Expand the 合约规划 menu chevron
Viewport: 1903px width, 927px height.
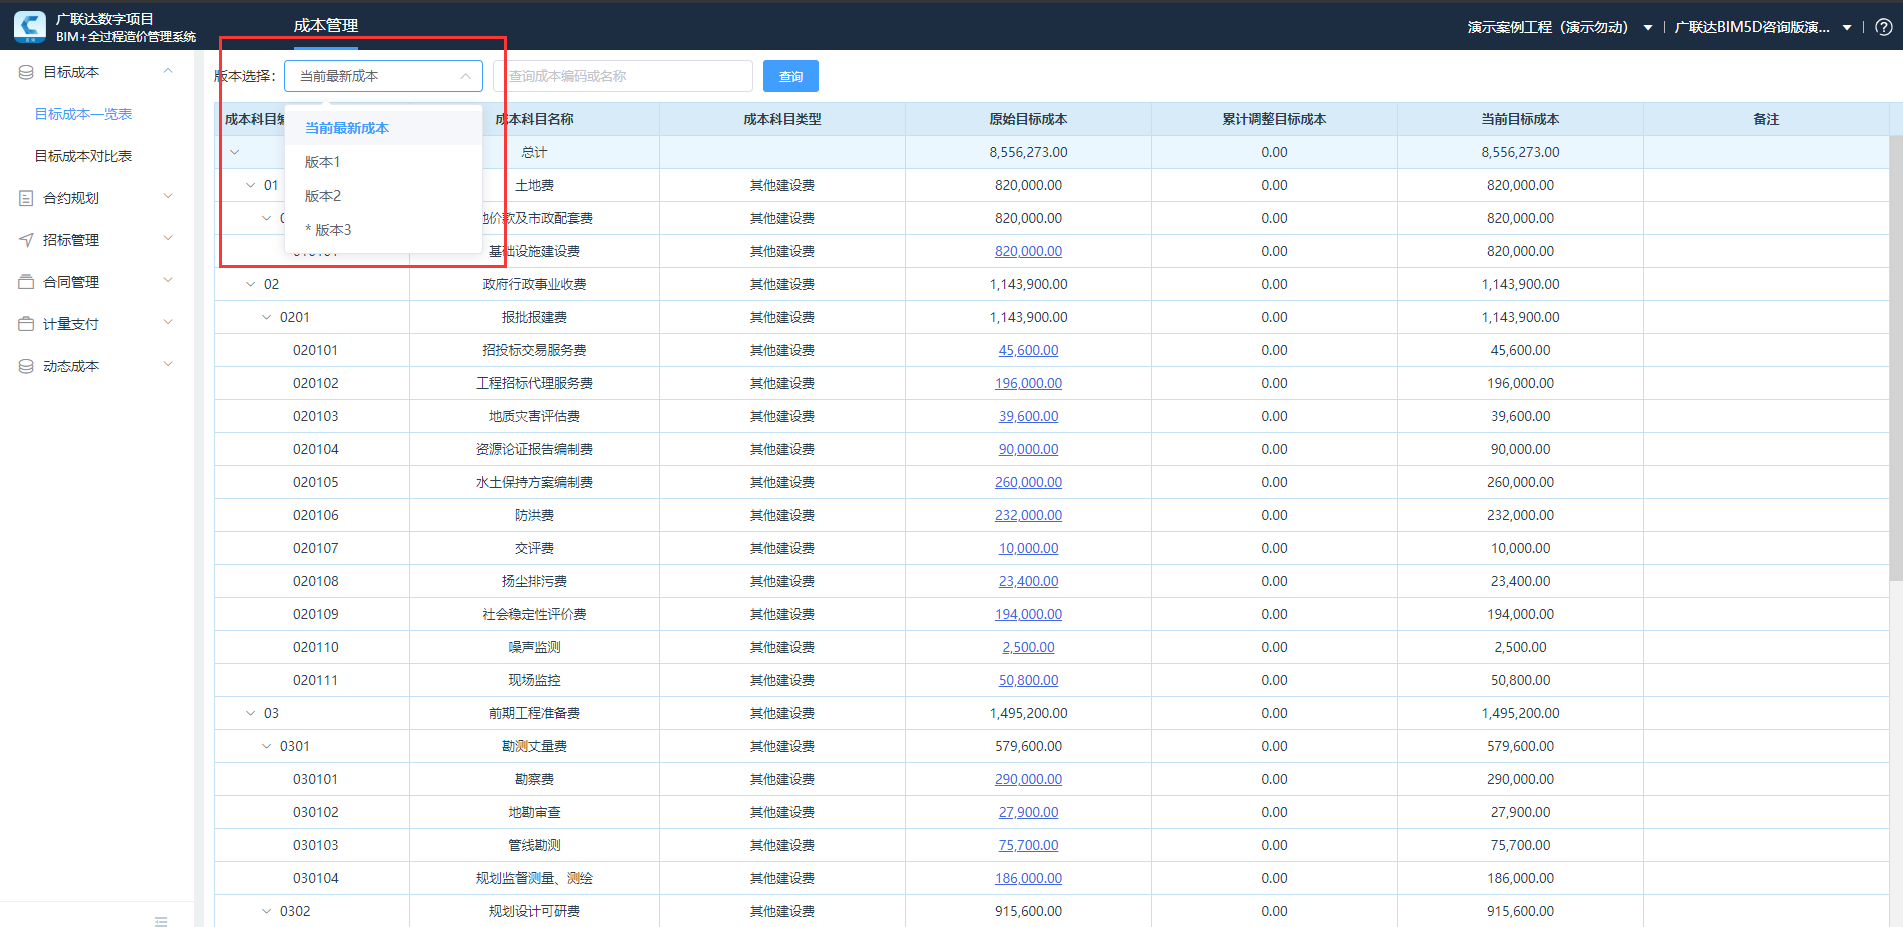(168, 197)
